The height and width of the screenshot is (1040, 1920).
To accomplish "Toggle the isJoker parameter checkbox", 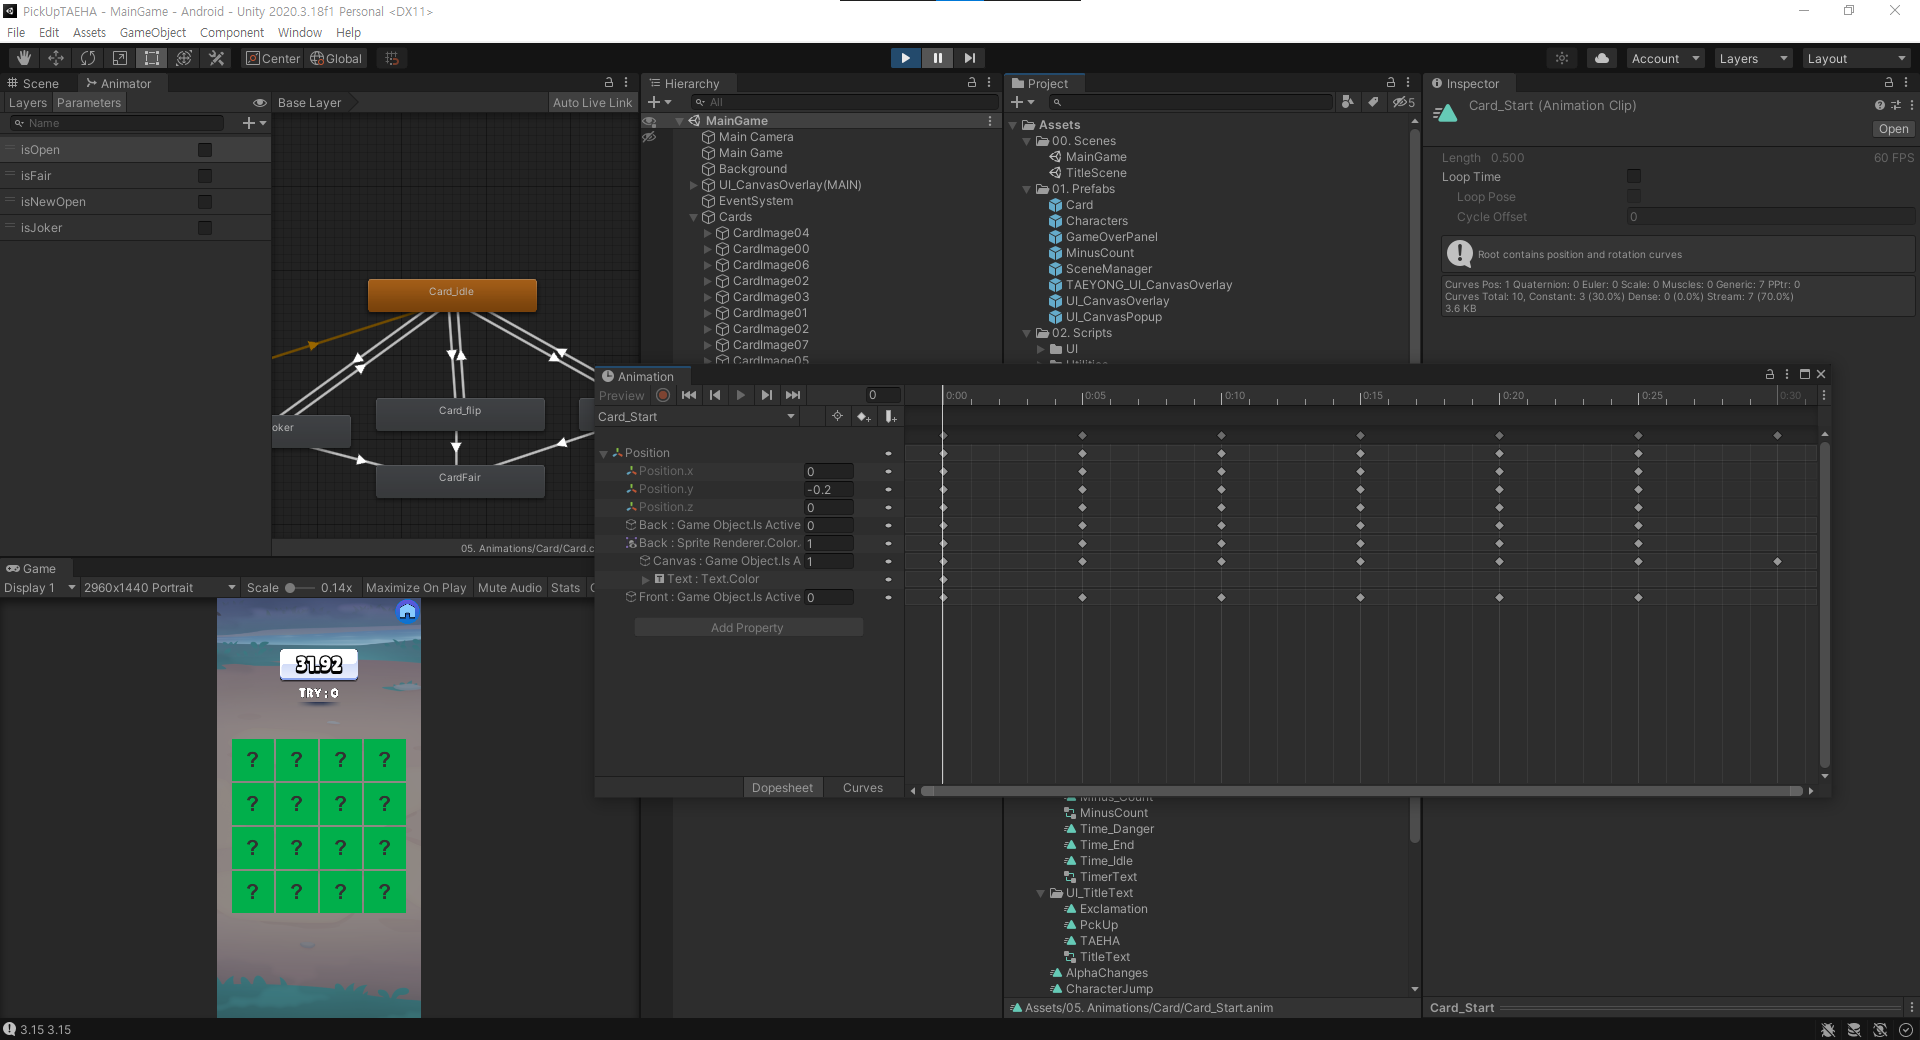I will pos(205,228).
